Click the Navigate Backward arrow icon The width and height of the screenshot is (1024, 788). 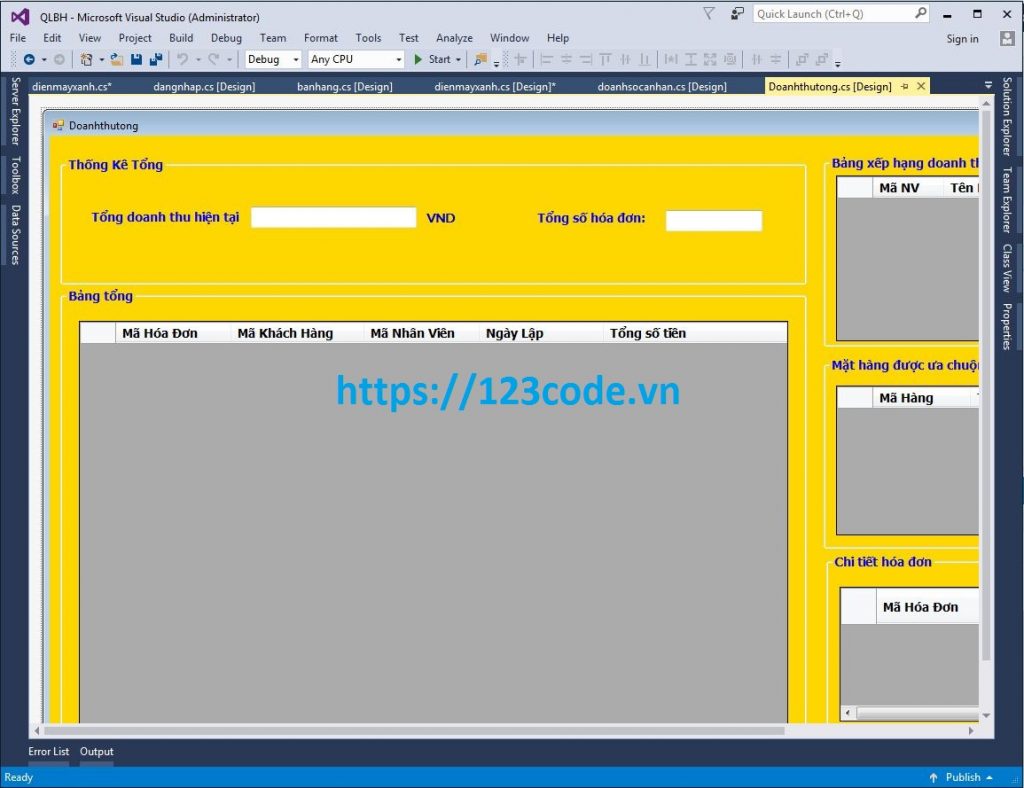pos(30,60)
